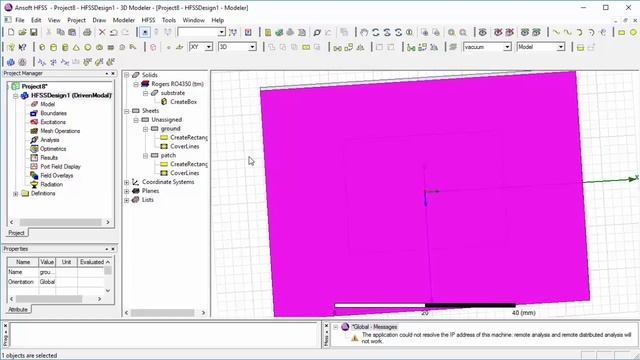The height and width of the screenshot is (360, 640).
Task: Click the context help arrow-question icon
Action: pyautogui.click(x=22, y=47)
